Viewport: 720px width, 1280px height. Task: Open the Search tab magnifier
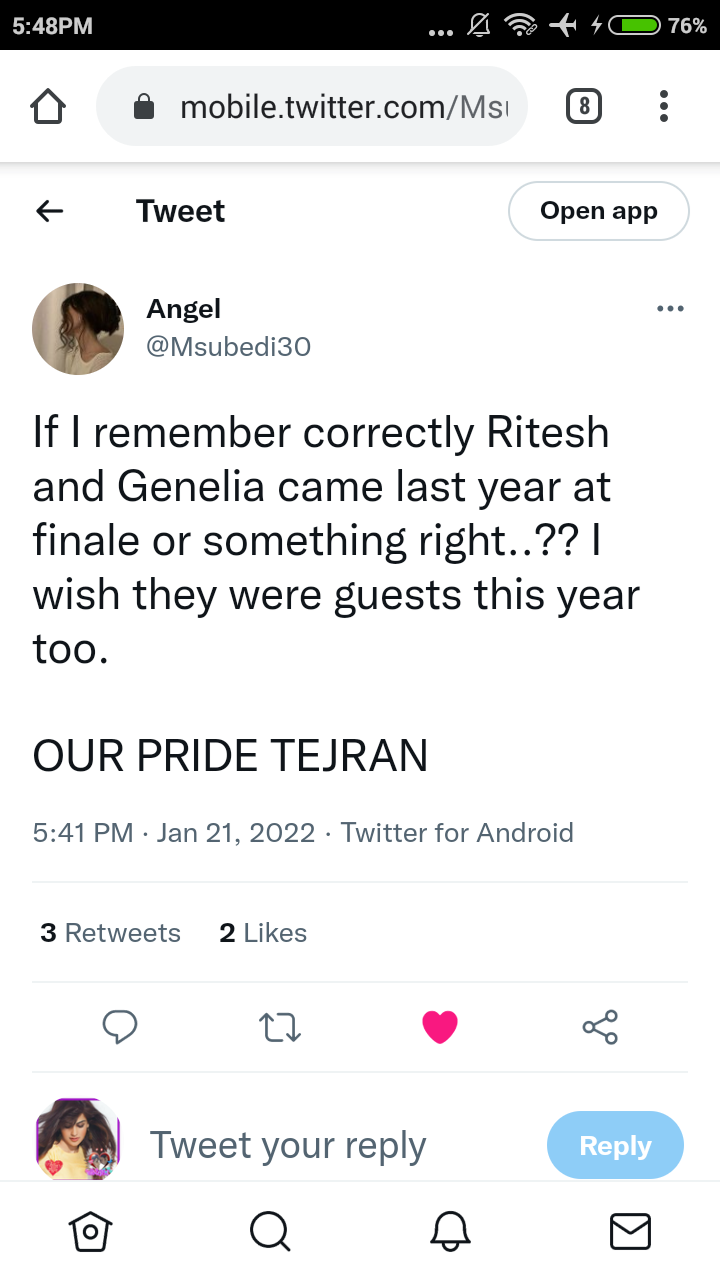click(x=270, y=1231)
